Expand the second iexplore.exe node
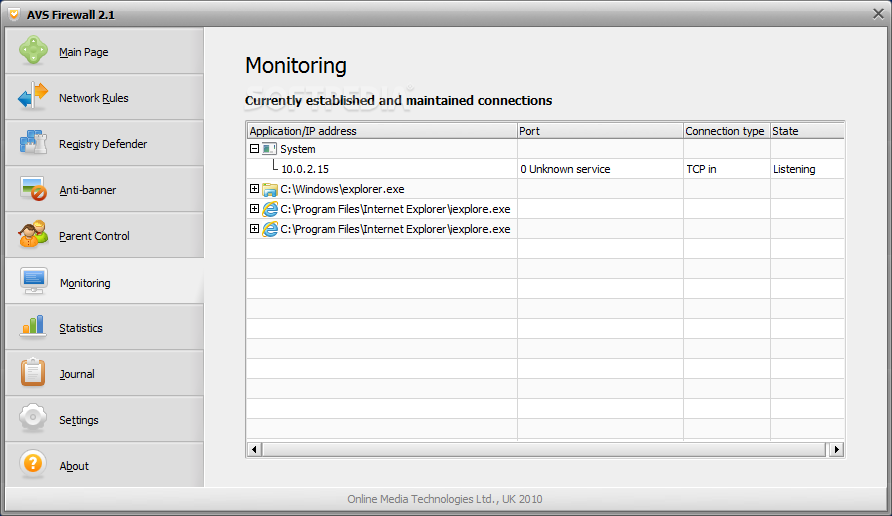This screenshot has height=516, width=892. point(254,228)
